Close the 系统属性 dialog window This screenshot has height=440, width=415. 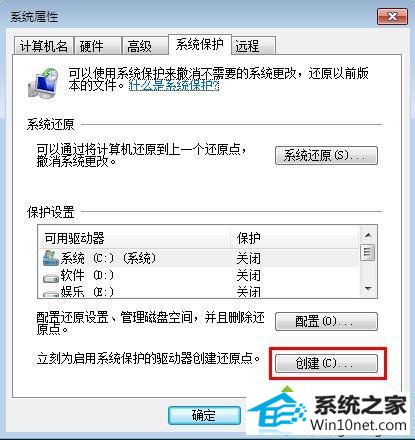pyautogui.click(x=392, y=17)
